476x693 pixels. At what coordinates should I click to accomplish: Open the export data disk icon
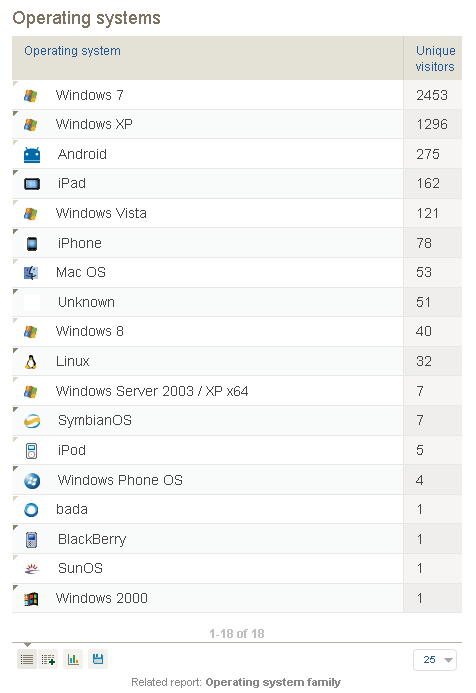pyautogui.click(x=98, y=659)
